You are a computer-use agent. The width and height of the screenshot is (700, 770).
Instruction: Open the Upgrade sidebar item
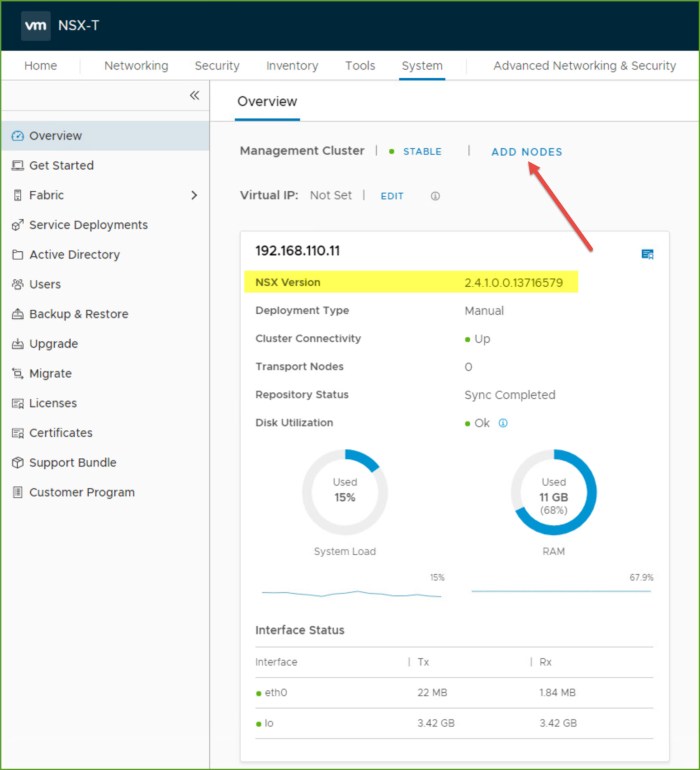[x=53, y=344]
